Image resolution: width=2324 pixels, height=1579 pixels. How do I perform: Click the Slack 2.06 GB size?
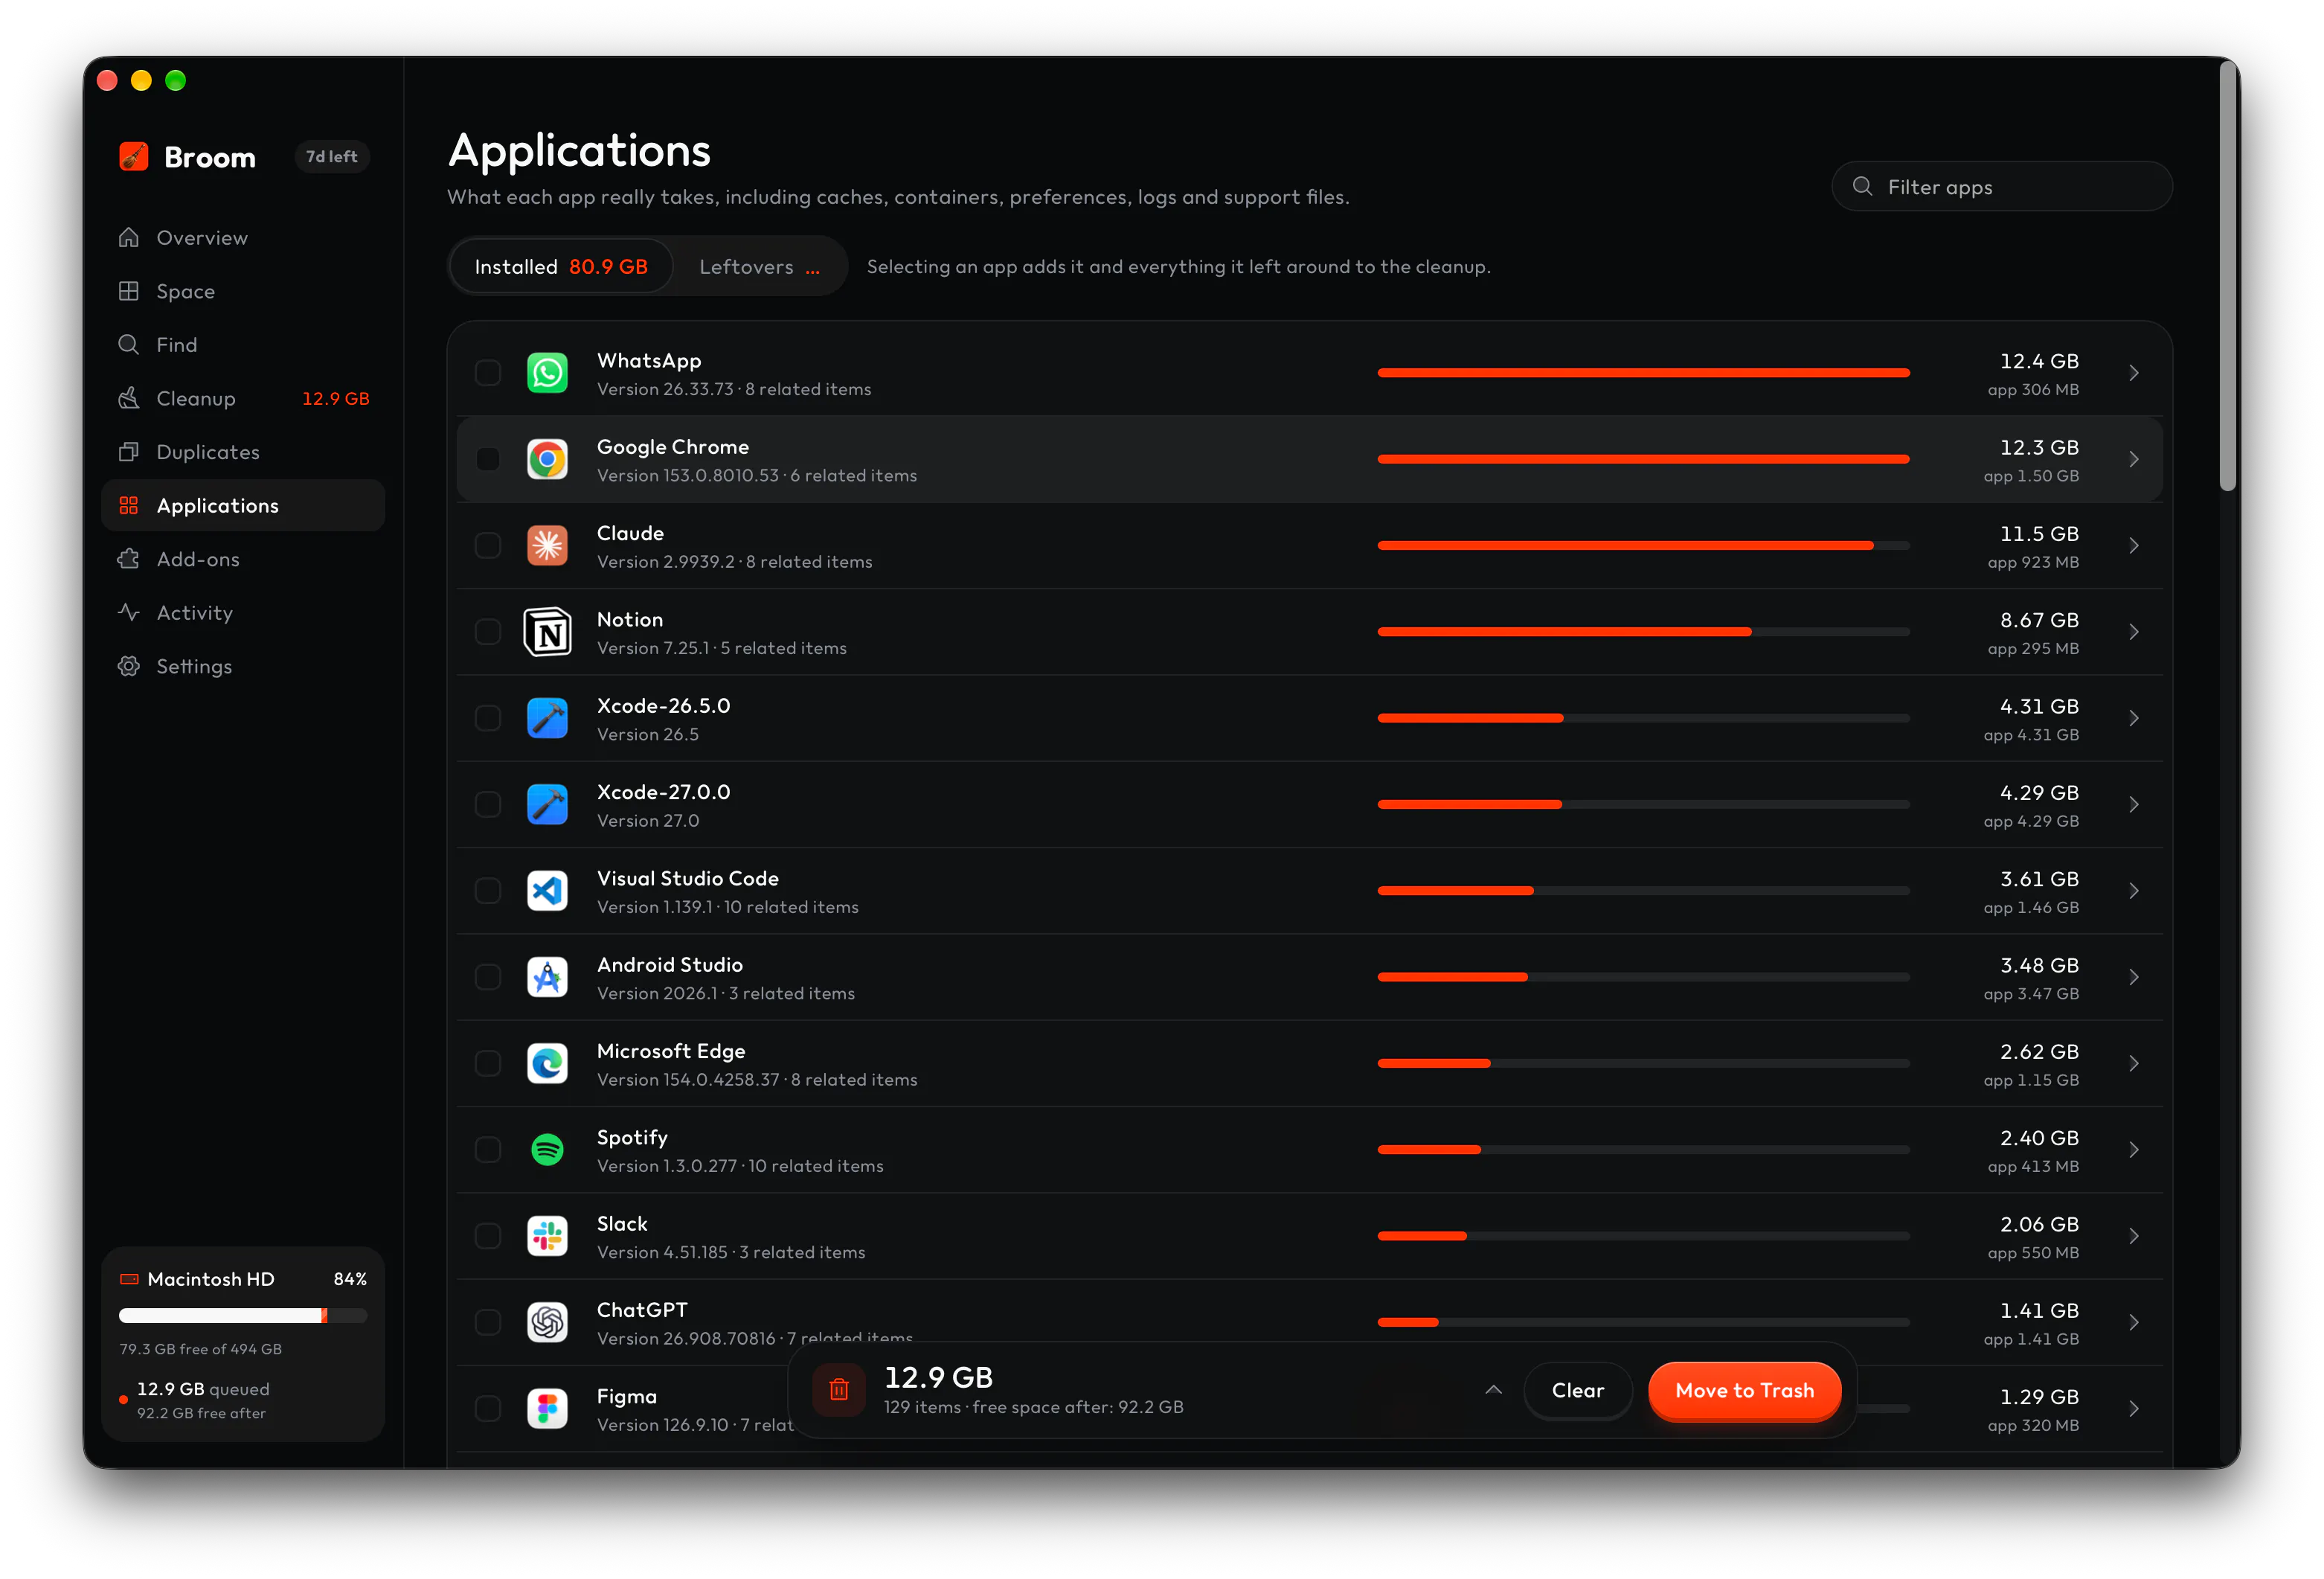[x=2039, y=1224]
